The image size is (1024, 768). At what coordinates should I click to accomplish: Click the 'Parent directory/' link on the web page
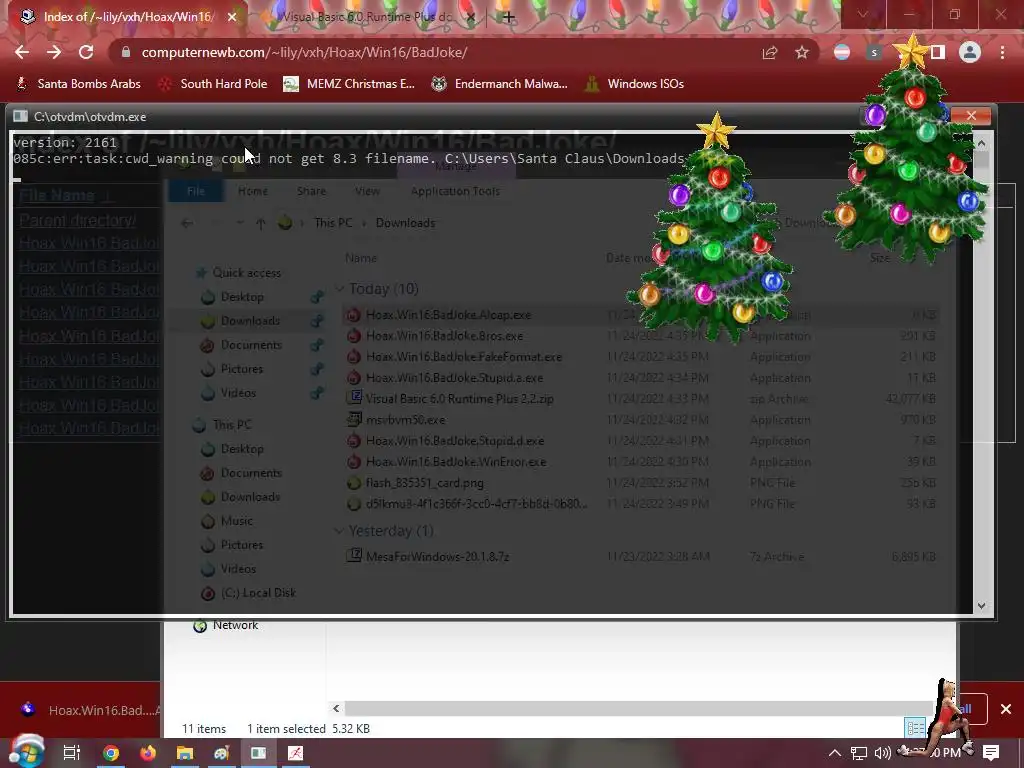click(77, 220)
